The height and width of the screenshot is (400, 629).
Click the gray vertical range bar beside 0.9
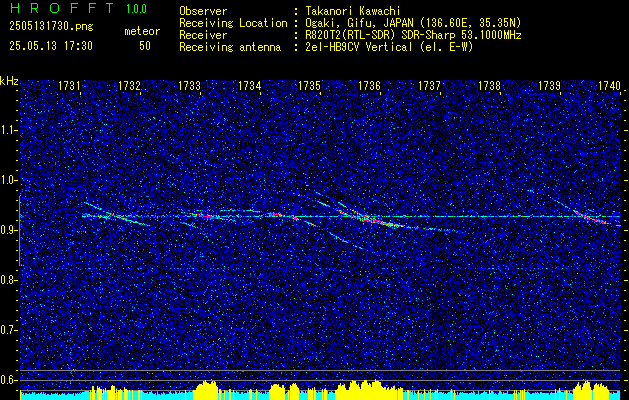point(19,231)
